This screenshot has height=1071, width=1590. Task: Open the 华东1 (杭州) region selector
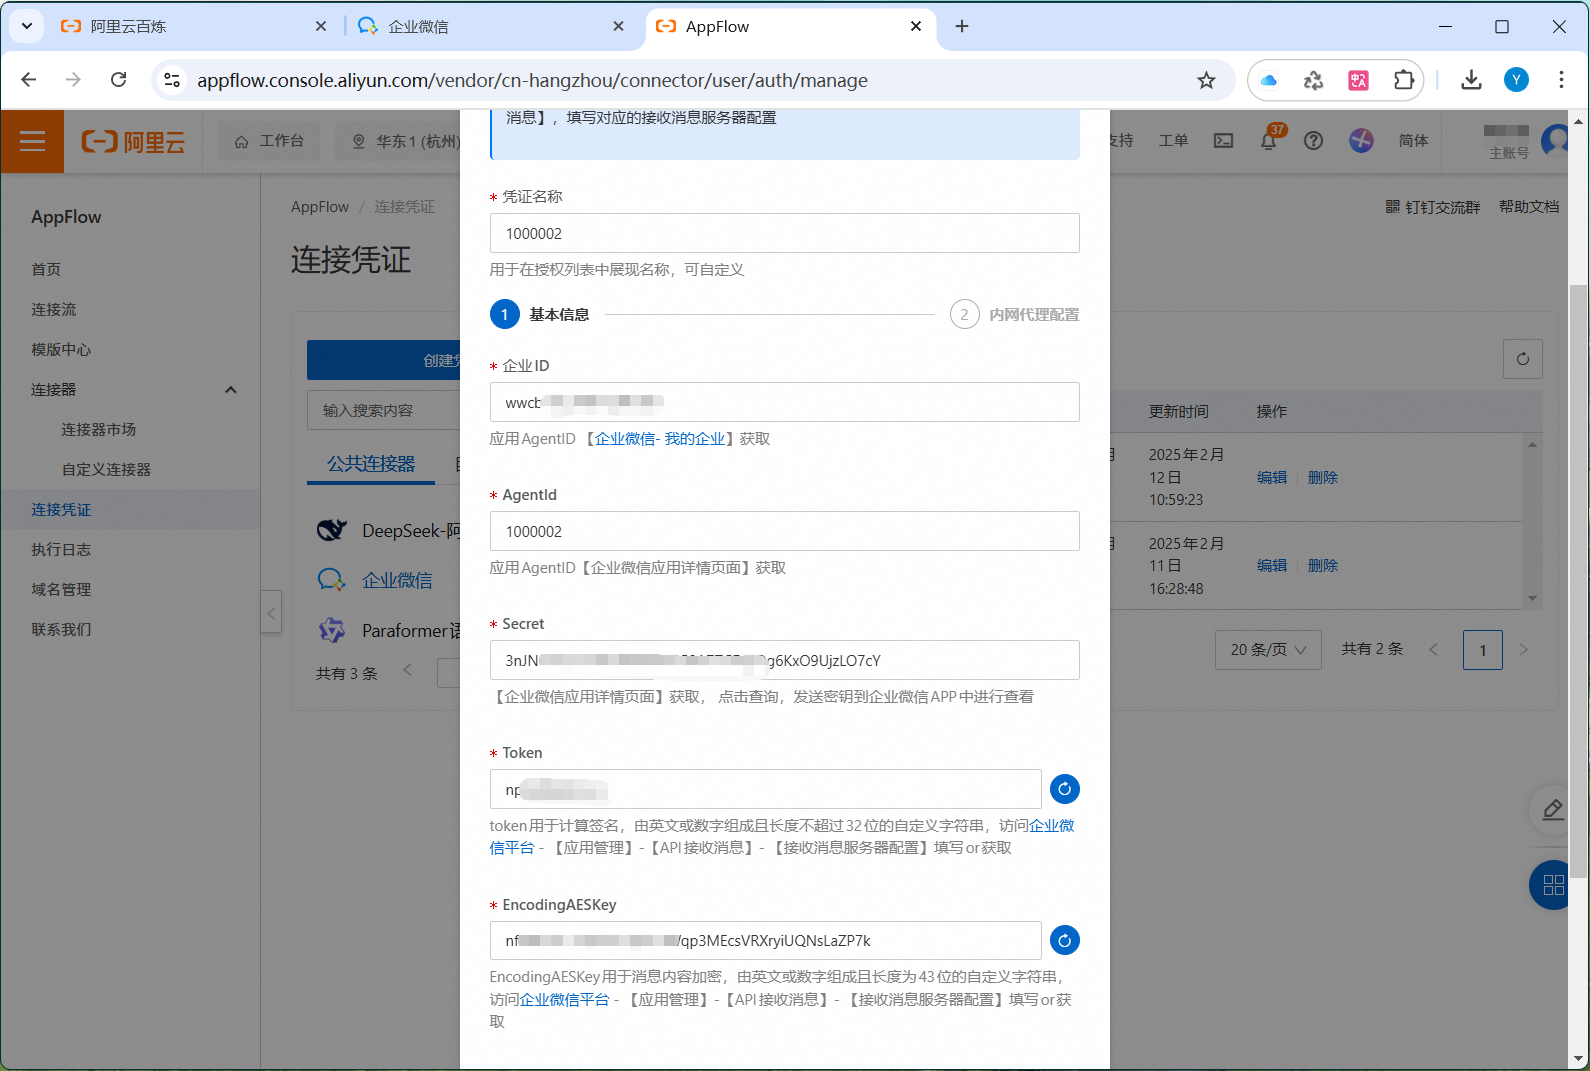pos(405,141)
